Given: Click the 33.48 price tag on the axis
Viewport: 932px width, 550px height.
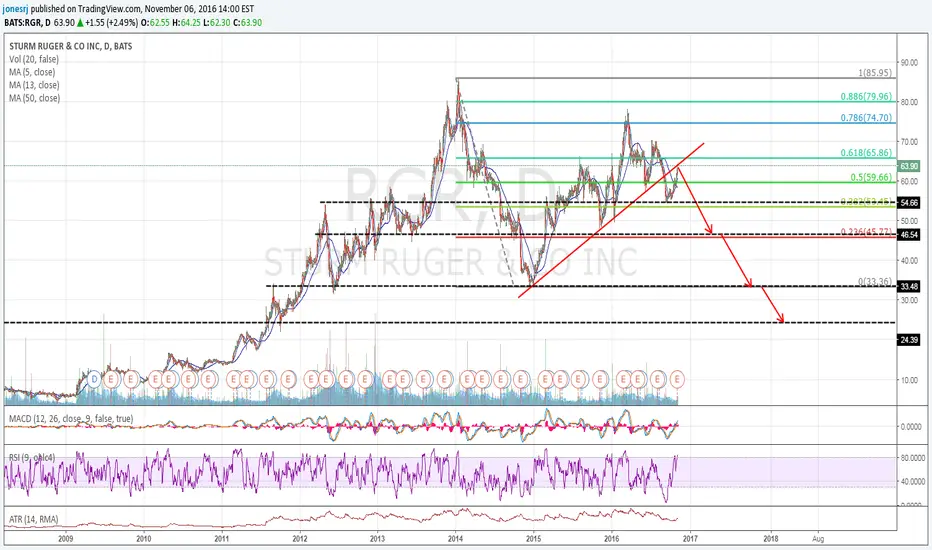Looking at the screenshot, I should [909, 287].
